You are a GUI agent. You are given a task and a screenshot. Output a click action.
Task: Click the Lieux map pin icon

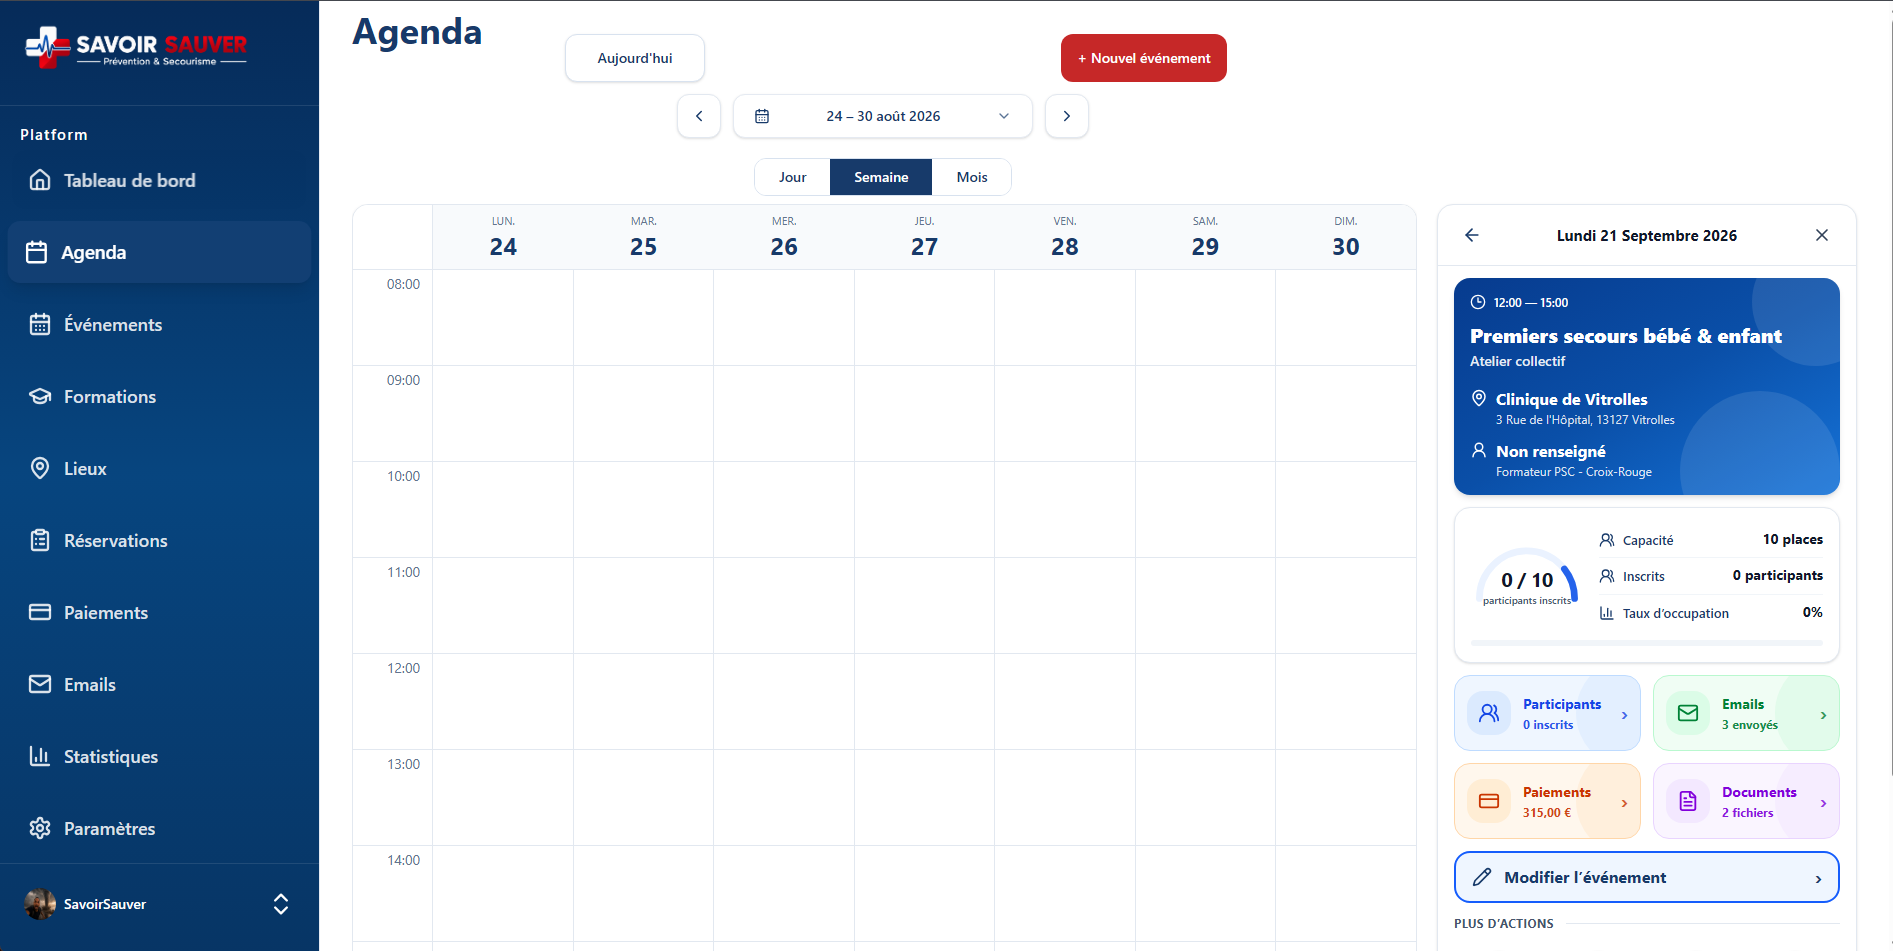point(40,468)
